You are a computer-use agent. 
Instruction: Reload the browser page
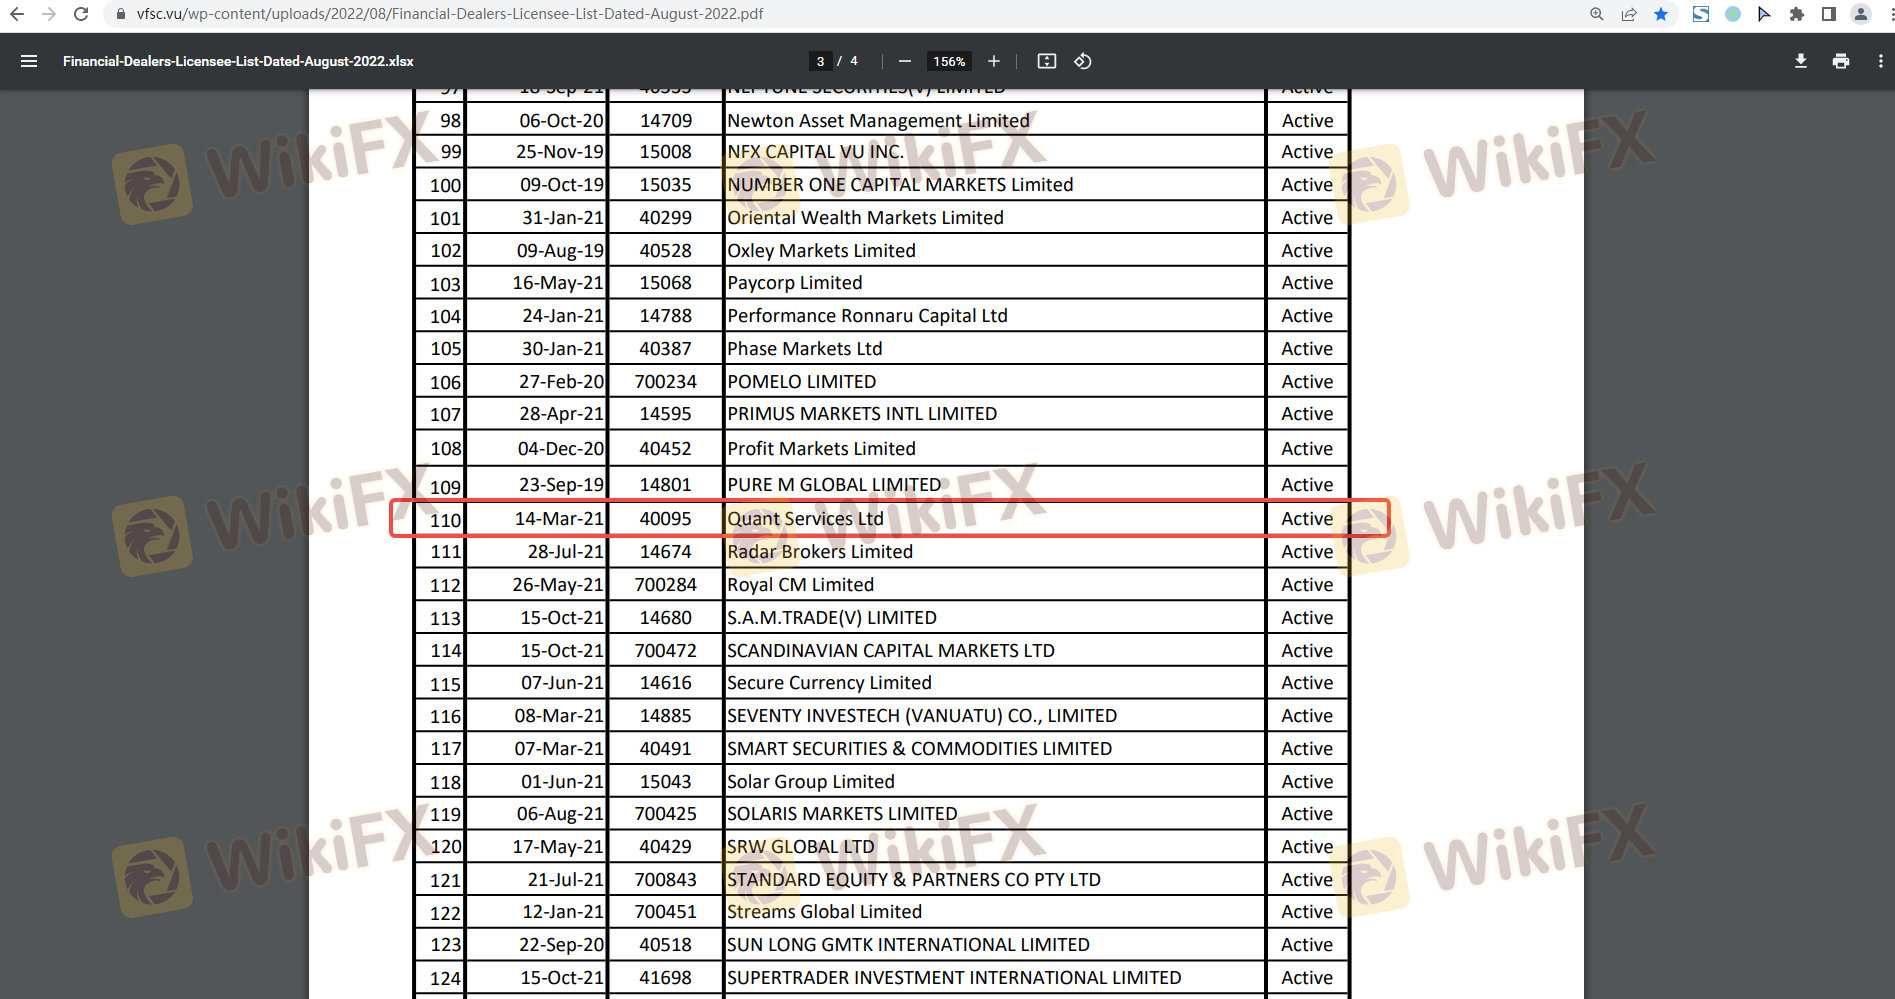81,14
